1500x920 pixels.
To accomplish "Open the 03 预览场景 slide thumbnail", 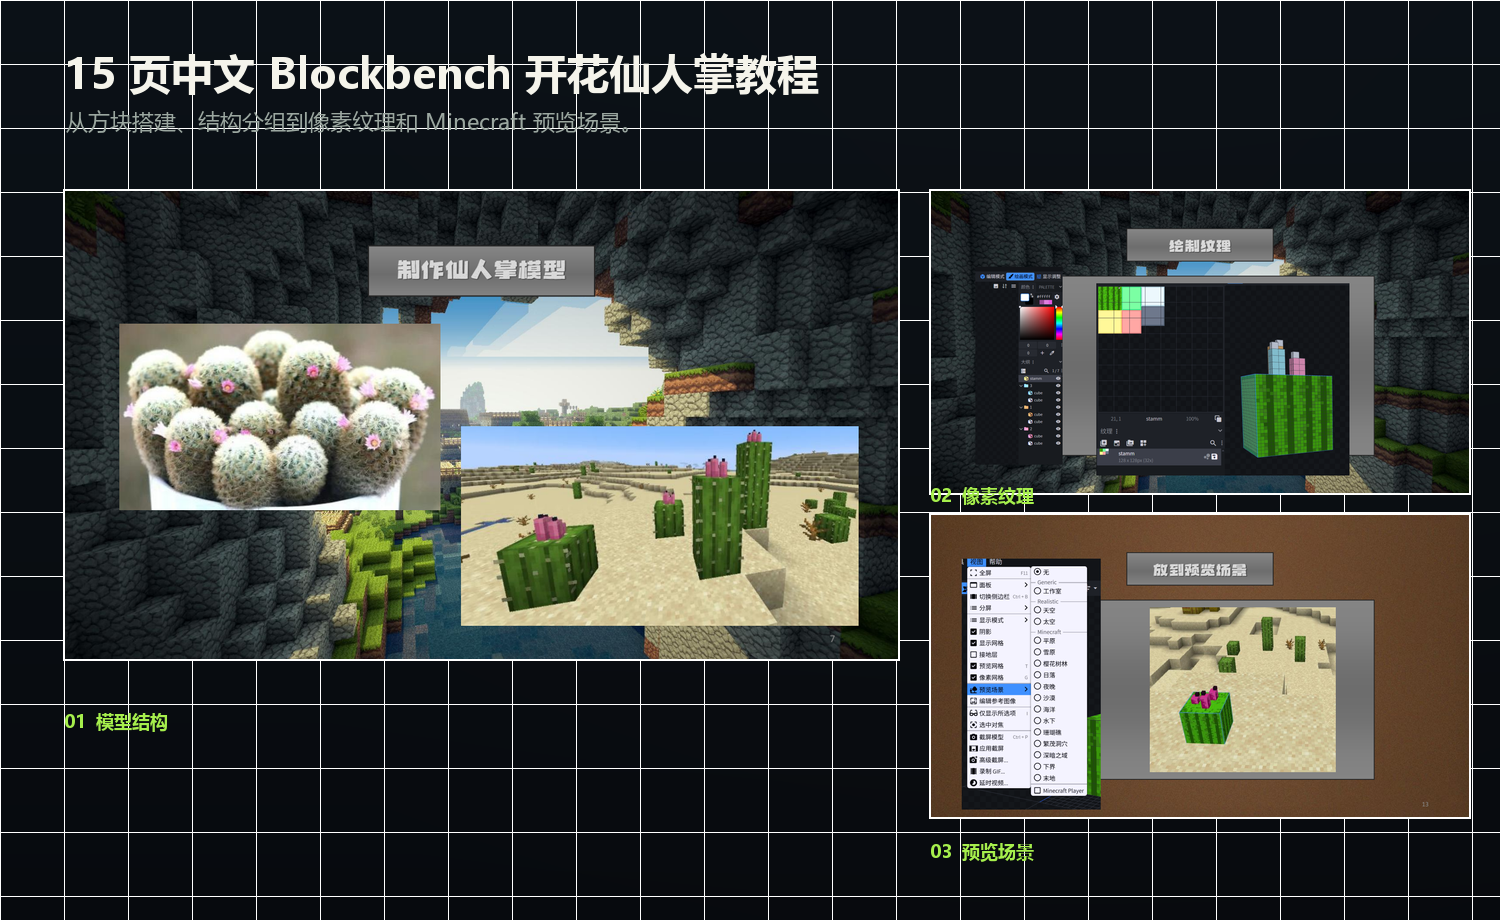I will point(1200,666).
